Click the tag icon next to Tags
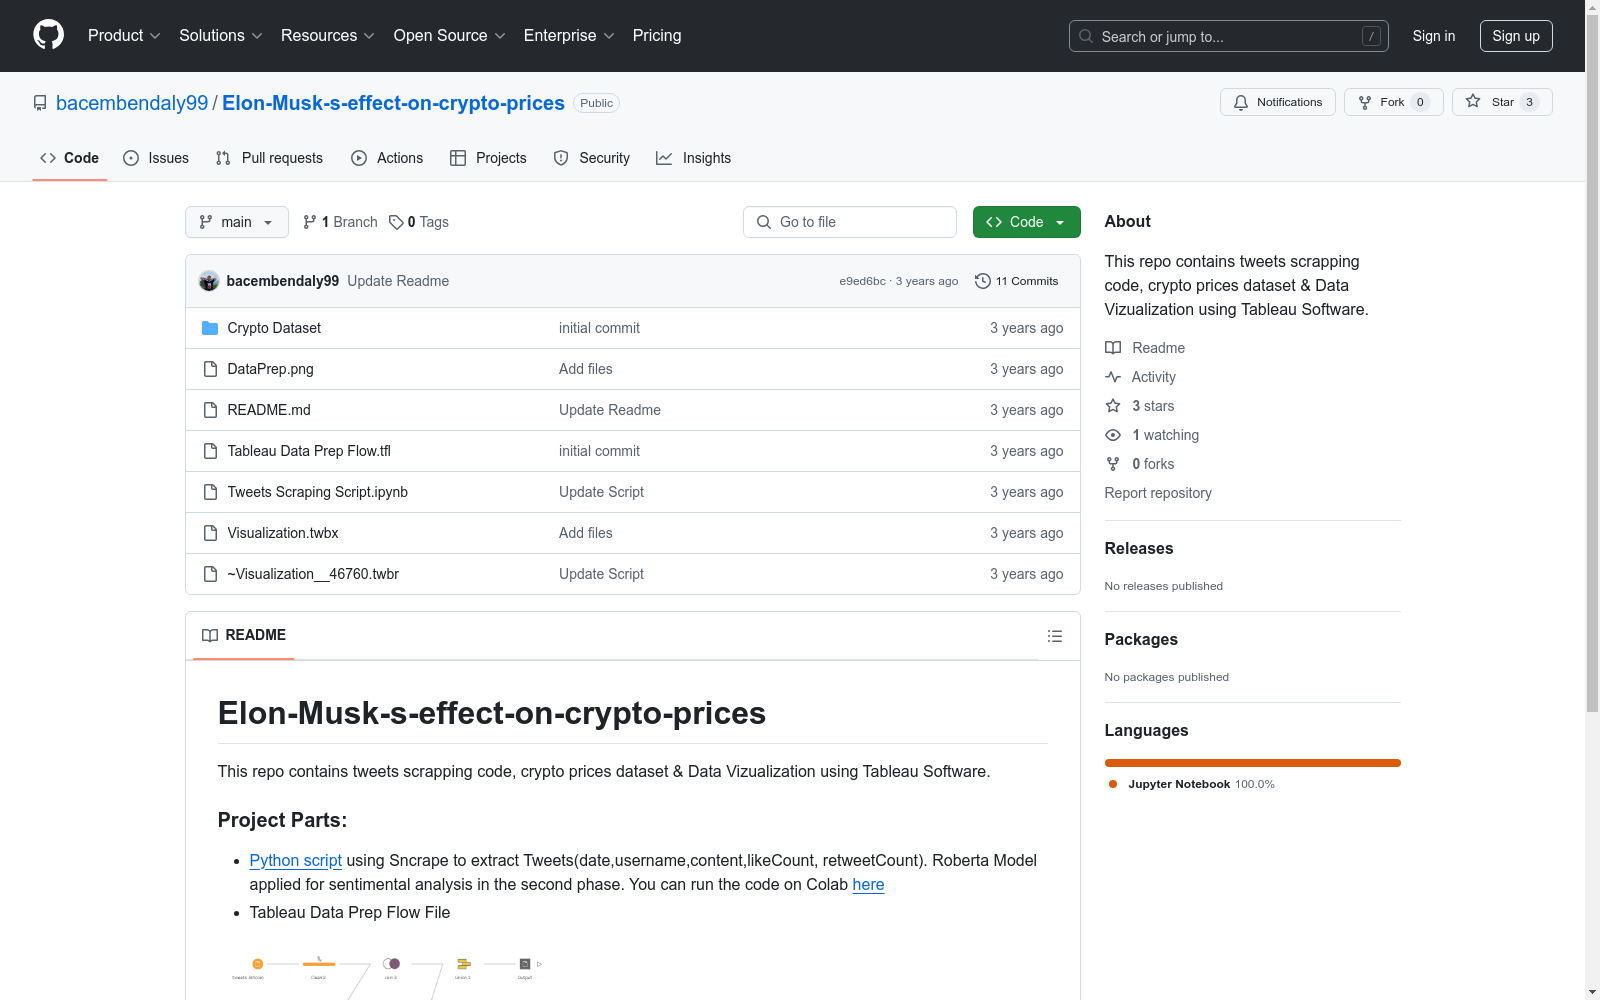 point(396,222)
